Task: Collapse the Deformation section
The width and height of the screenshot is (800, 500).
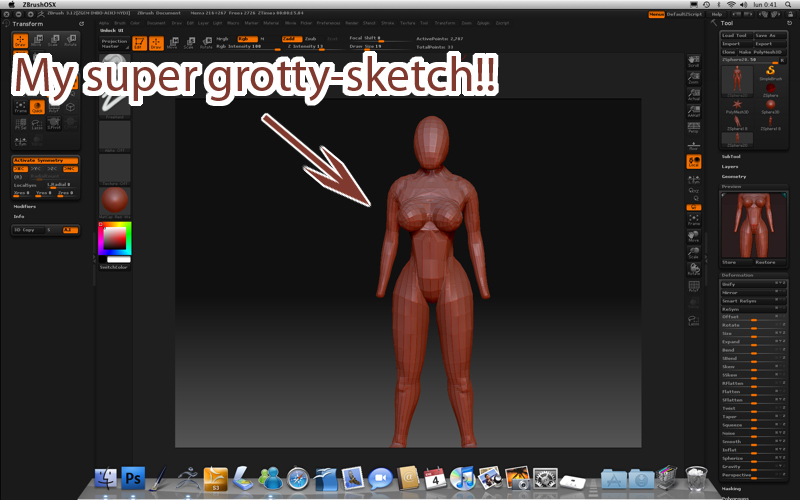Action: click(737, 275)
